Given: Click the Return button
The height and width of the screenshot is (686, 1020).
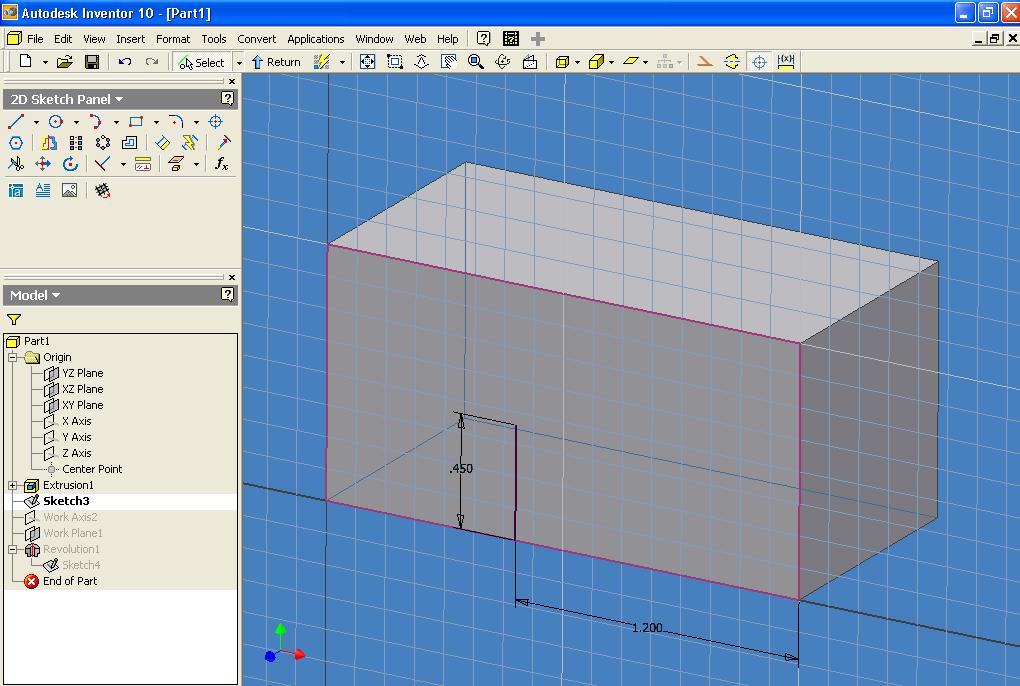Looking at the screenshot, I should 276,62.
